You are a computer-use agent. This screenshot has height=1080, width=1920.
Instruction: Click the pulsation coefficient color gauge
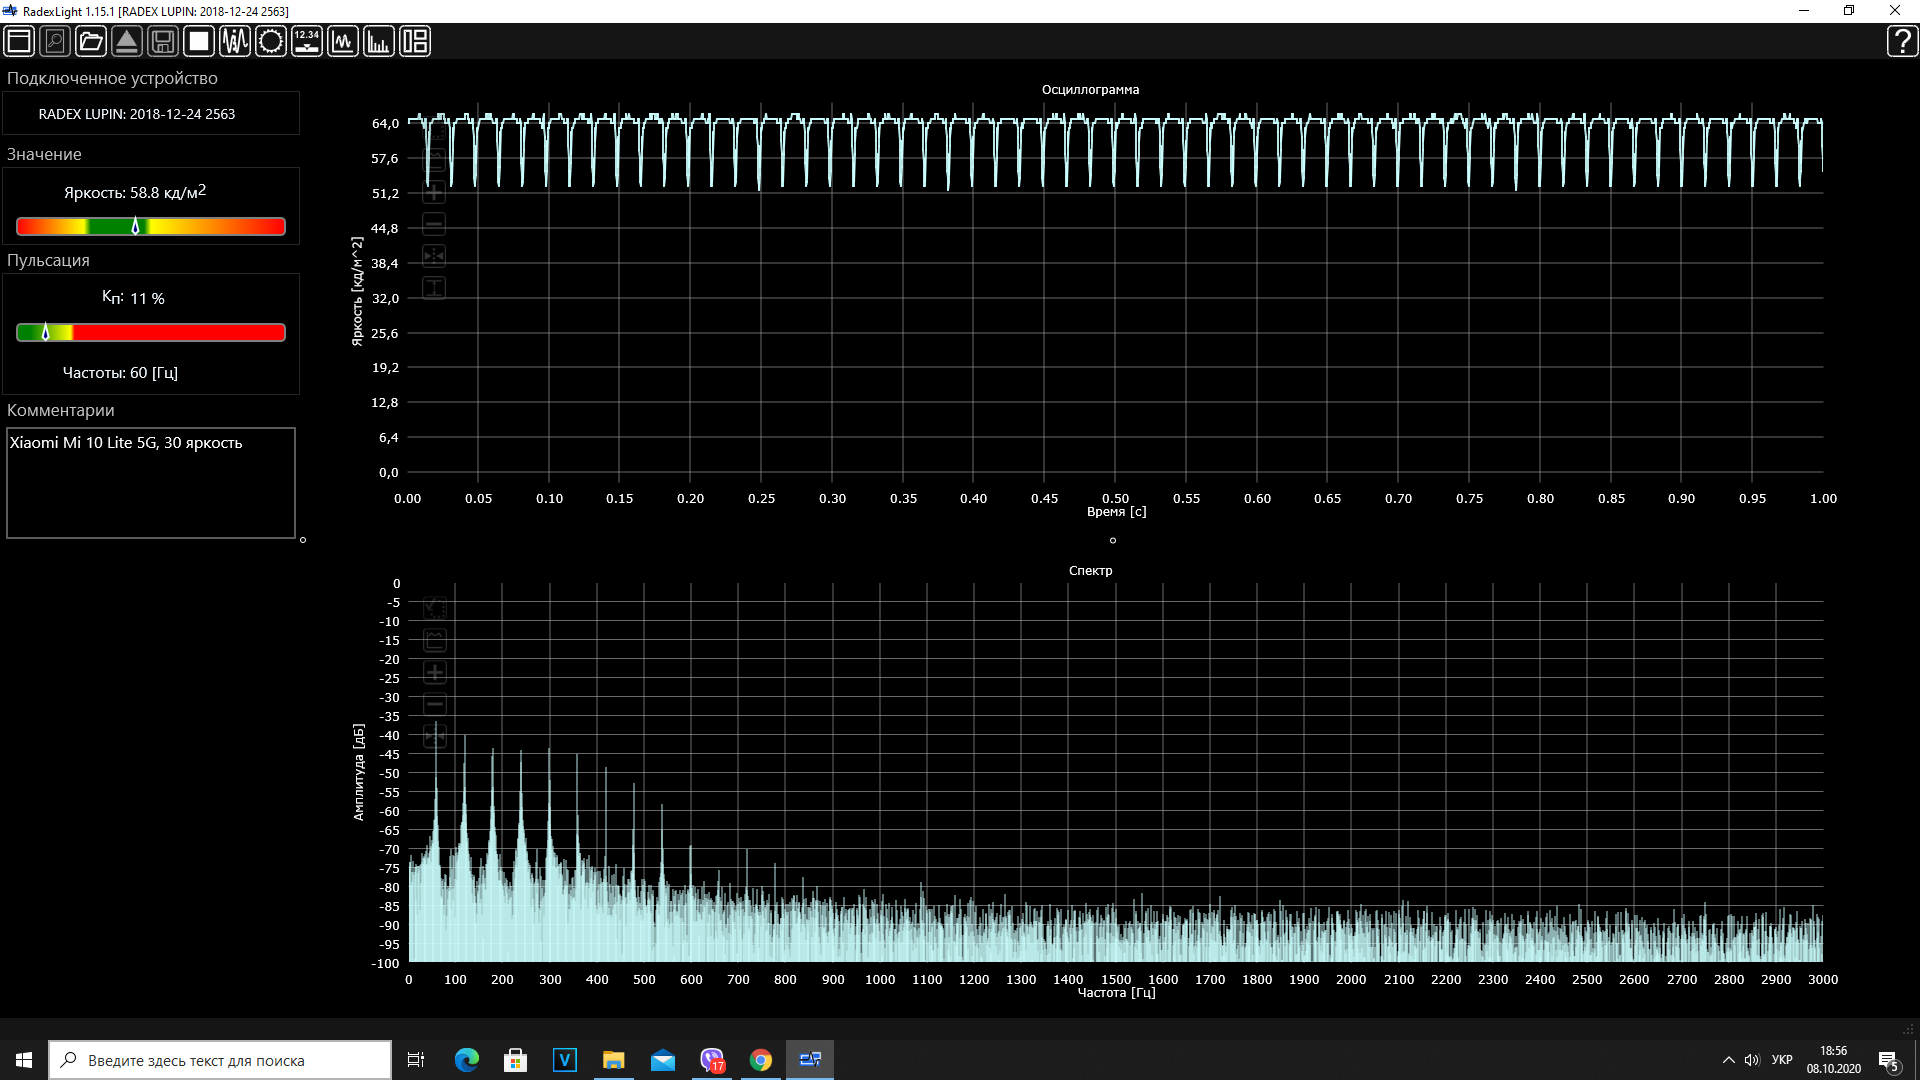coord(151,333)
